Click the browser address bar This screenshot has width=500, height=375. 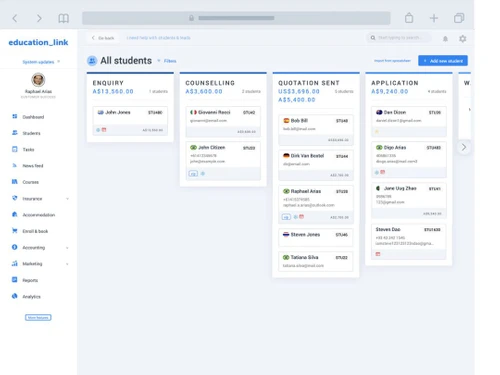[x=236, y=18]
